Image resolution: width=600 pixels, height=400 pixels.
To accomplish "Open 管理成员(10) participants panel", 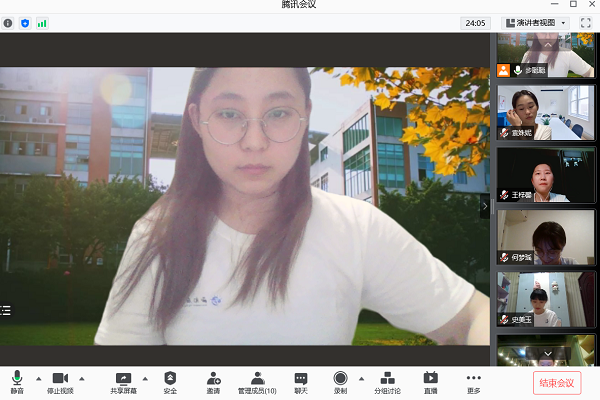I will coord(257,378).
